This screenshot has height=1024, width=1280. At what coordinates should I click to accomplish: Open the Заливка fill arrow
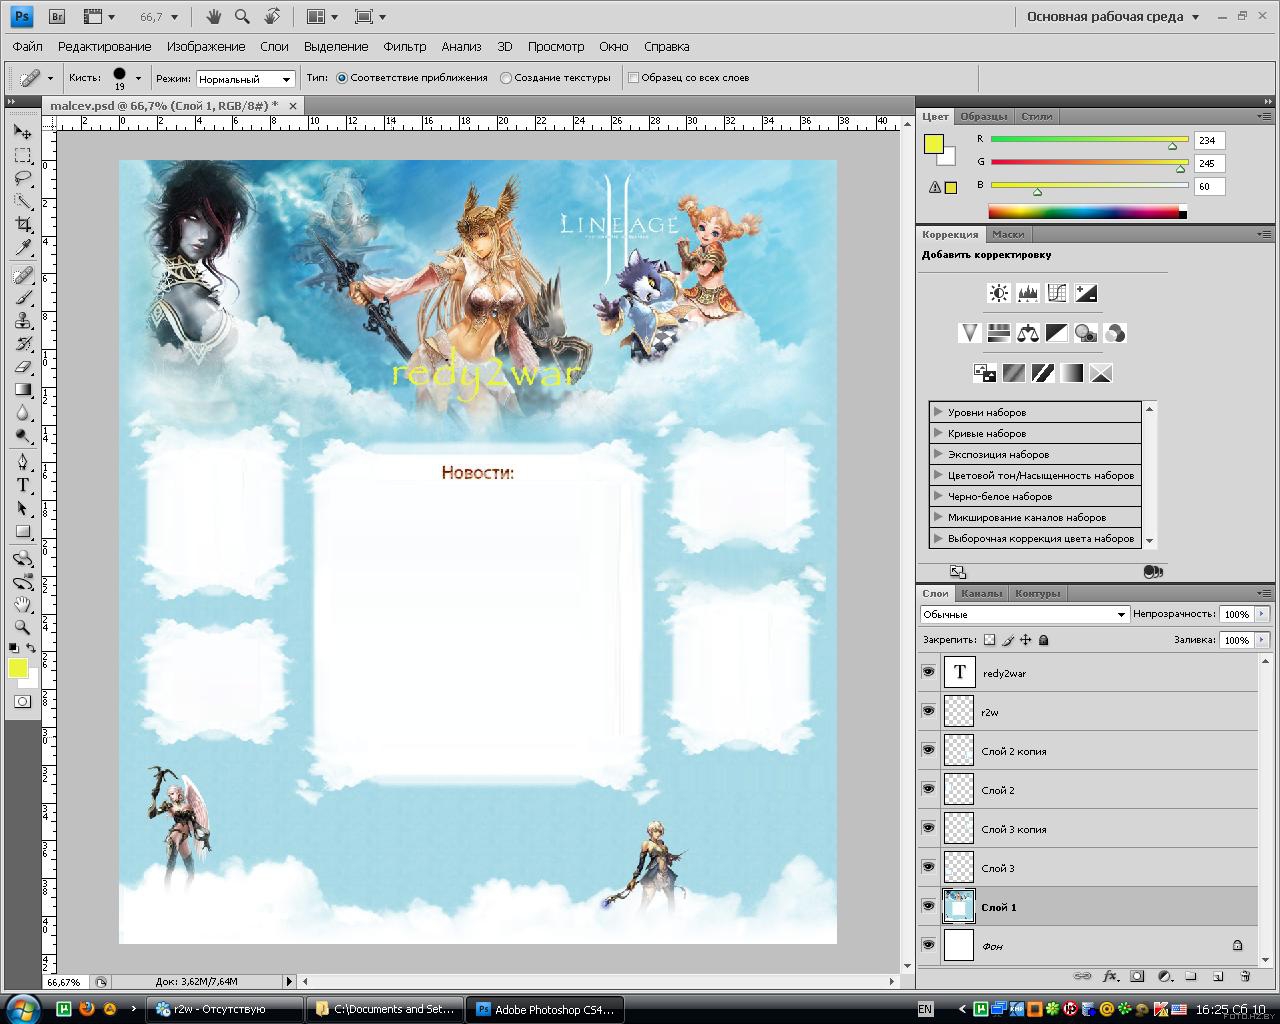point(1262,640)
